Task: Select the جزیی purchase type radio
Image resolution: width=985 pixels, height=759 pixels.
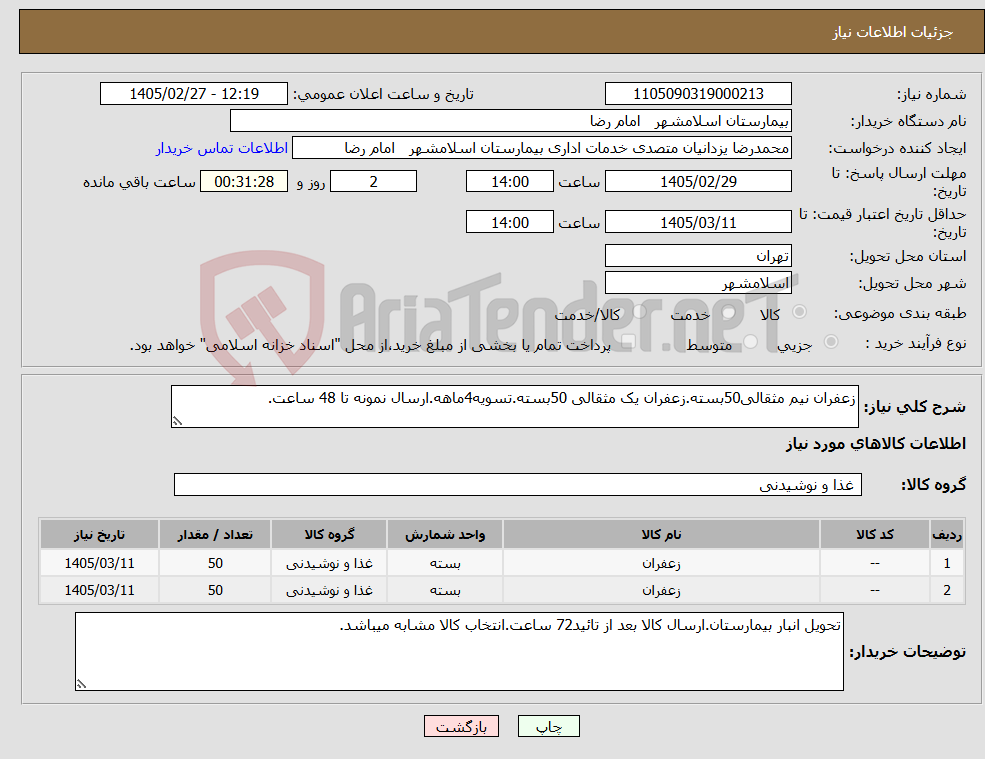Action: tap(830, 342)
